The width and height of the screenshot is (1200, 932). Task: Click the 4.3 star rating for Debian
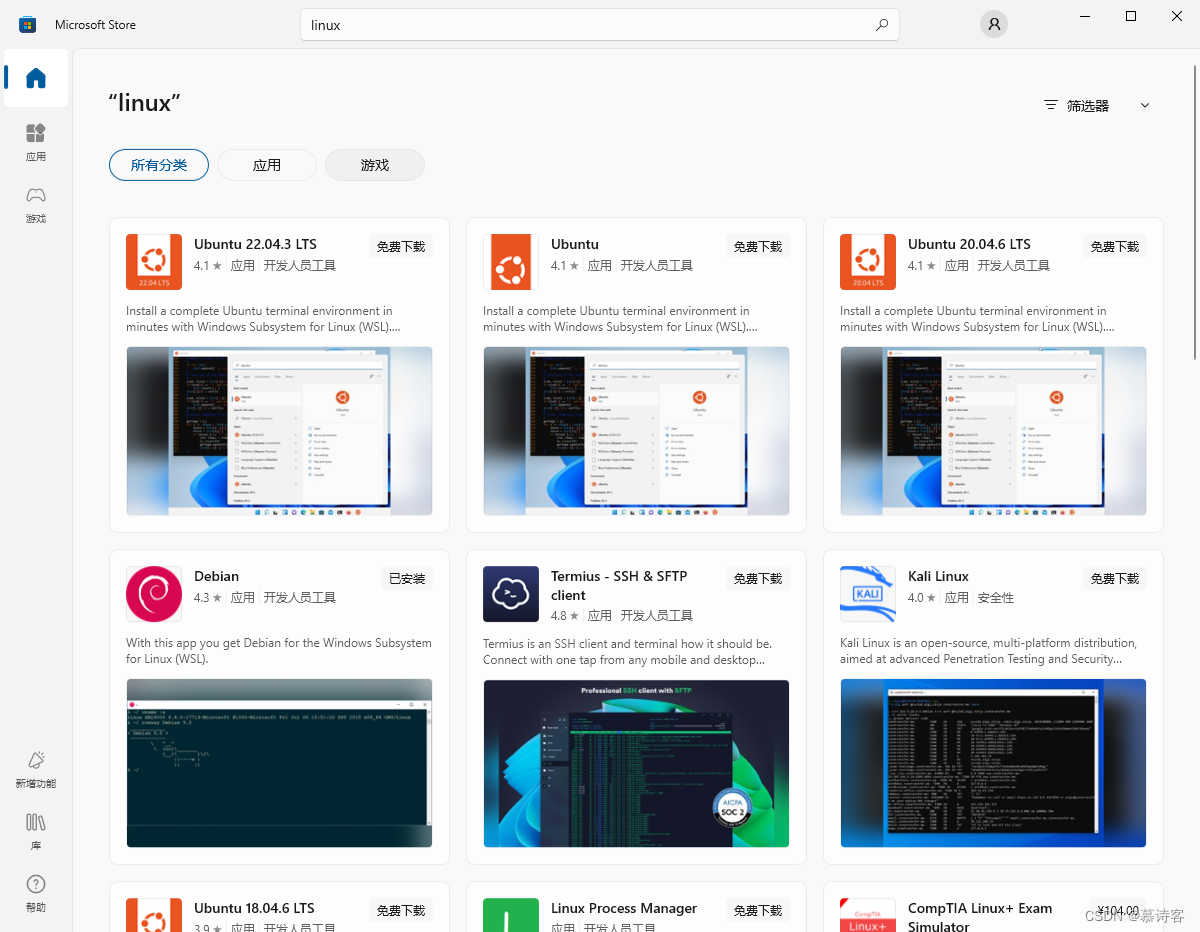(208, 598)
